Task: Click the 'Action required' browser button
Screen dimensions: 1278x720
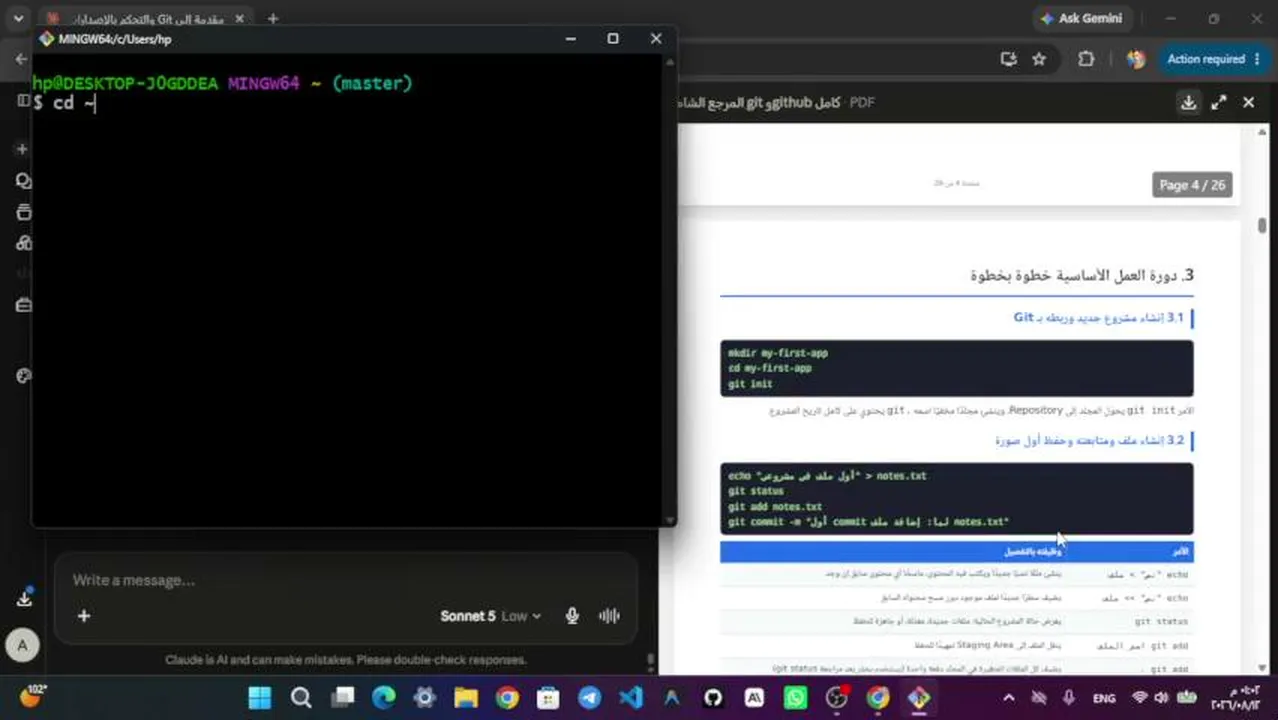Action: pos(1214,59)
